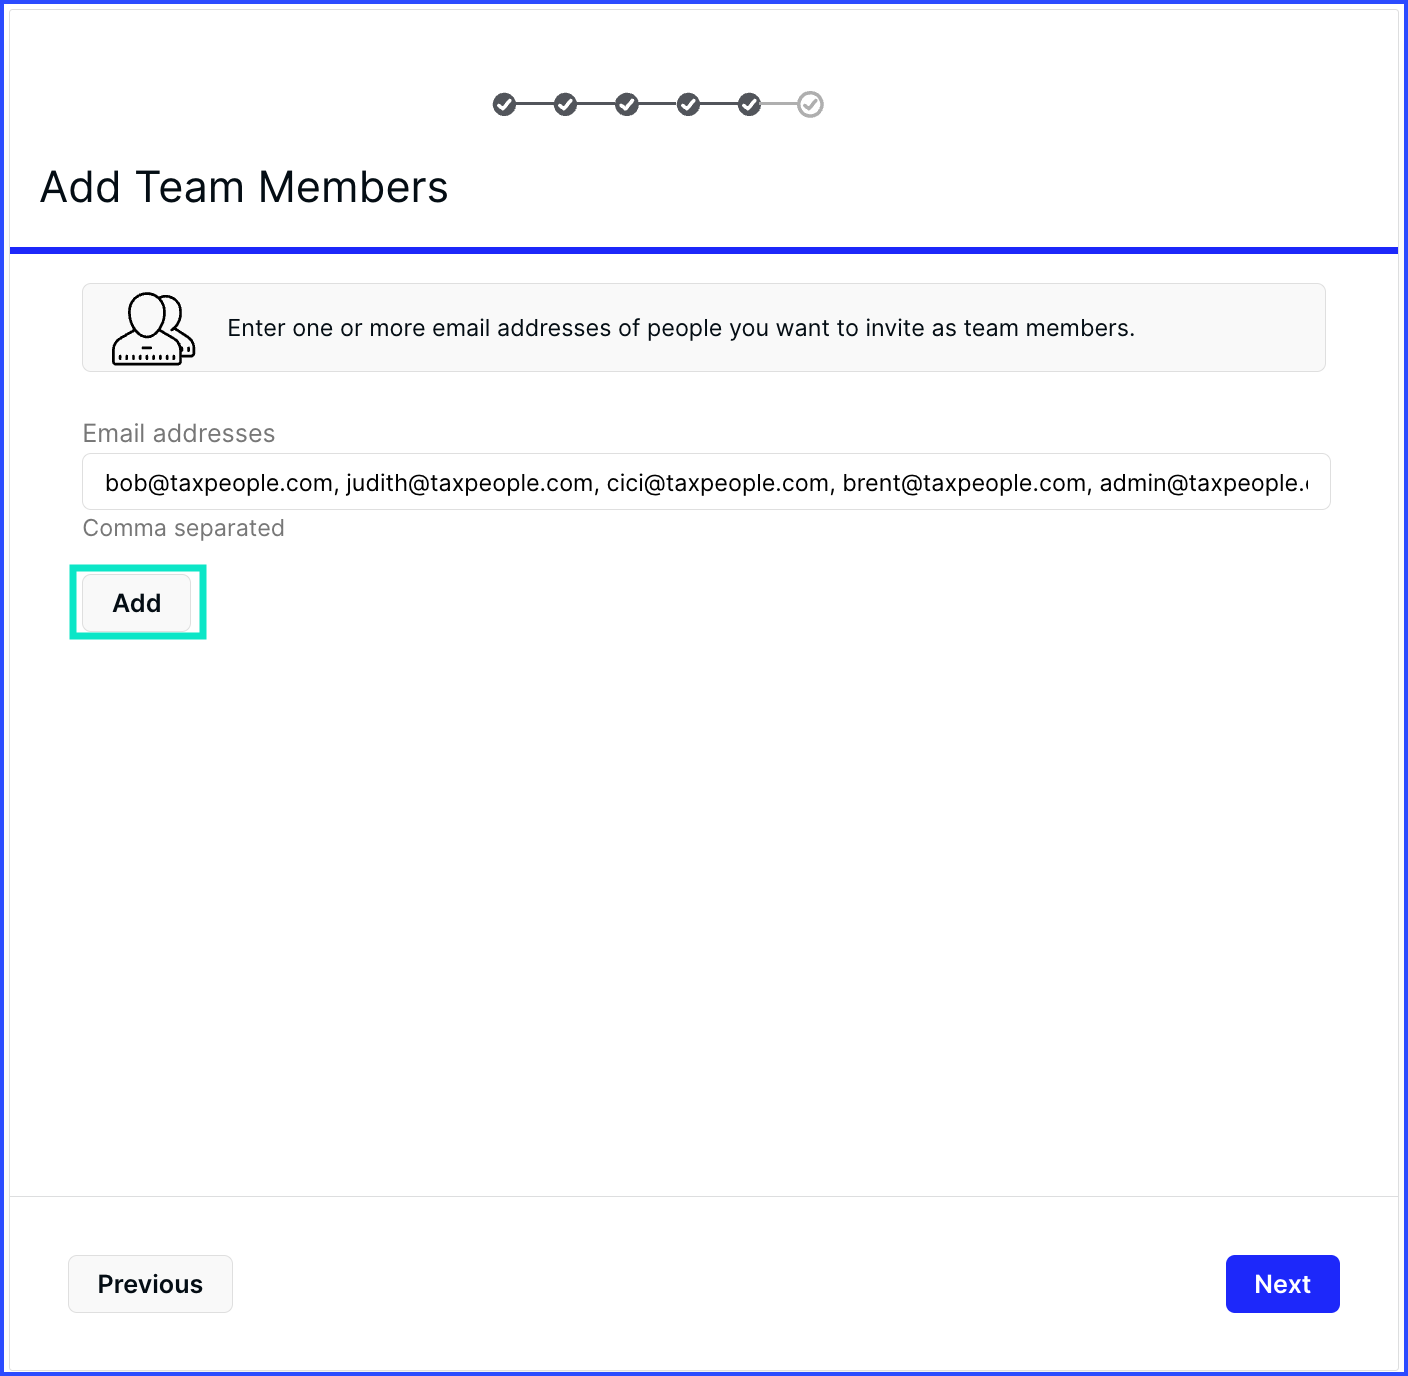The image size is (1408, 1376).
Task: Jump to the fourth completed step circle
Action: click(688, 104)
